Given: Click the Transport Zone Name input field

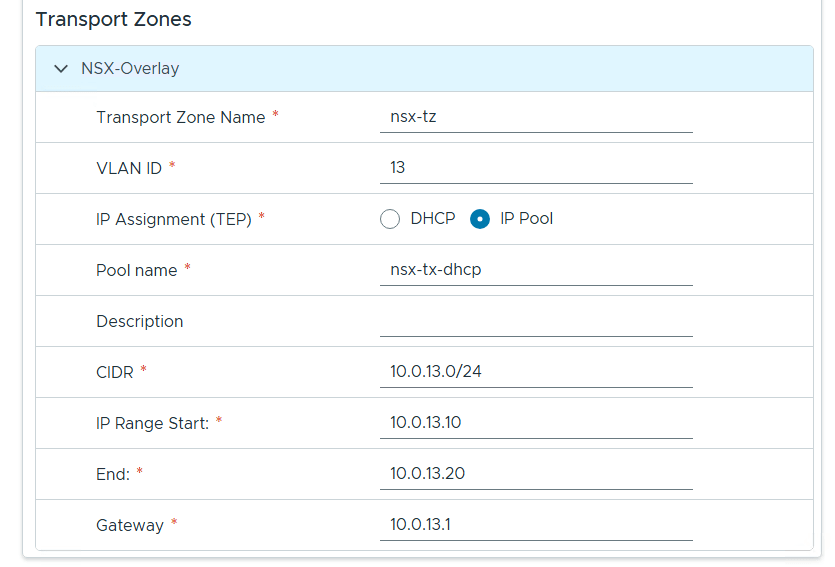Looking at the screenshot, I should click(x=536, y=117).
